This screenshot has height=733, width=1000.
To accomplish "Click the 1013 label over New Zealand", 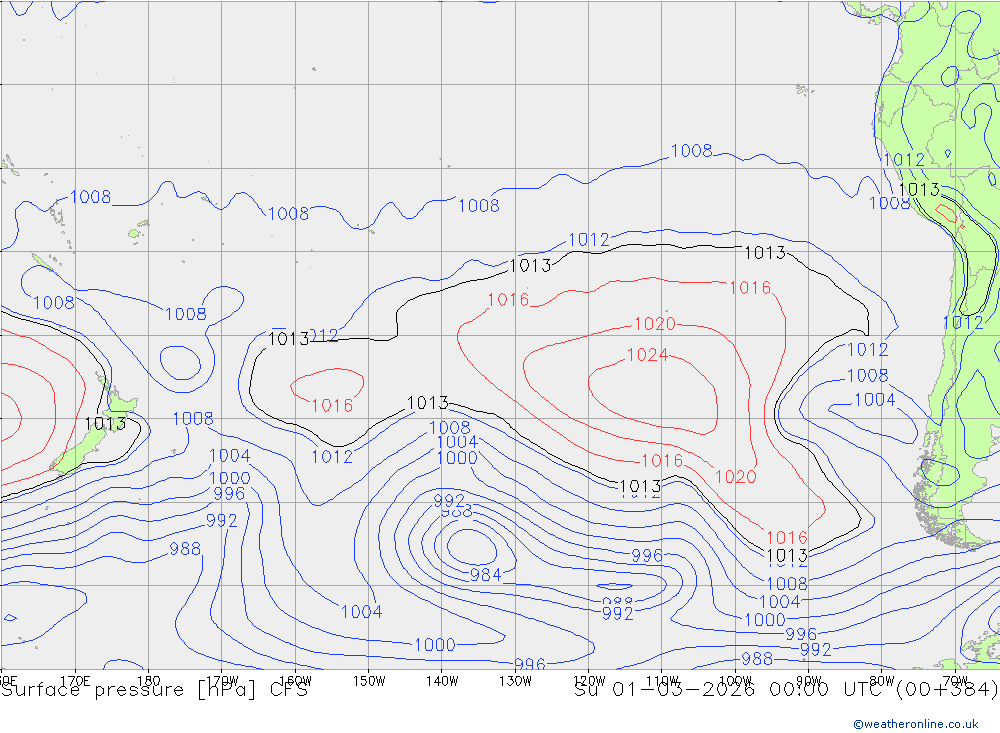I will pyautogui.click(x=105, y=424).
